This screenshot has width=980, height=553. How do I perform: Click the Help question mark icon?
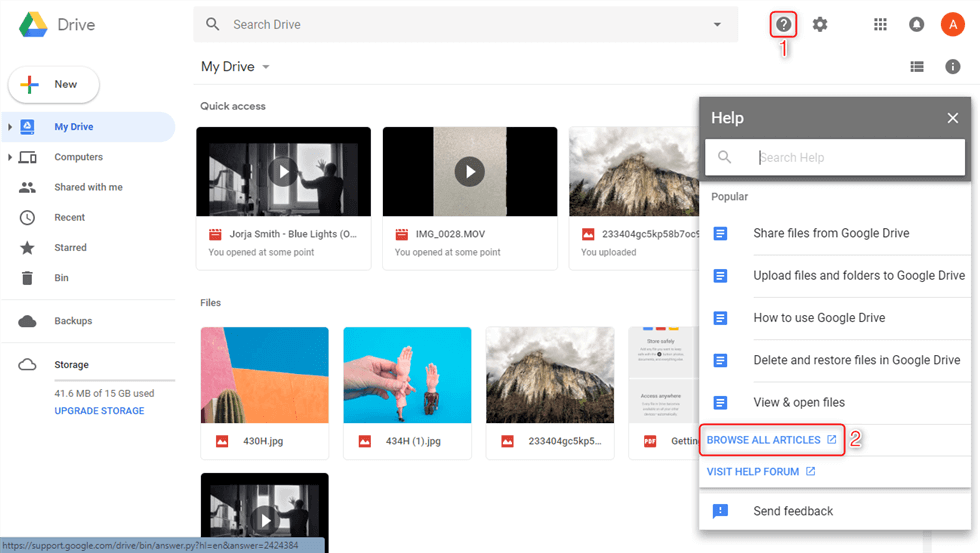tap(784, 24)
